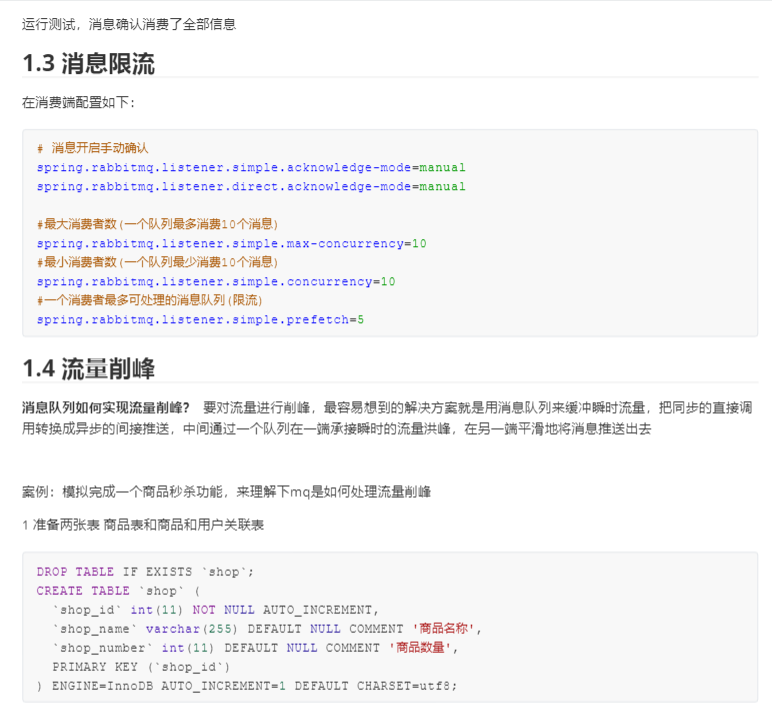Click the "#最小消费者数" comment line
Viewport: 772px width, 717px height.
click(x=157, y=262)
